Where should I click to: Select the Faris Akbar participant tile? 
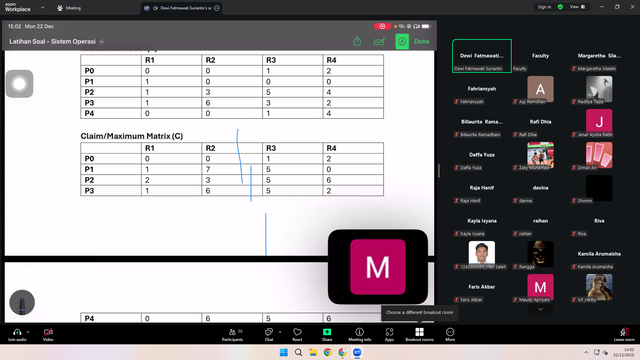point(482,287)
